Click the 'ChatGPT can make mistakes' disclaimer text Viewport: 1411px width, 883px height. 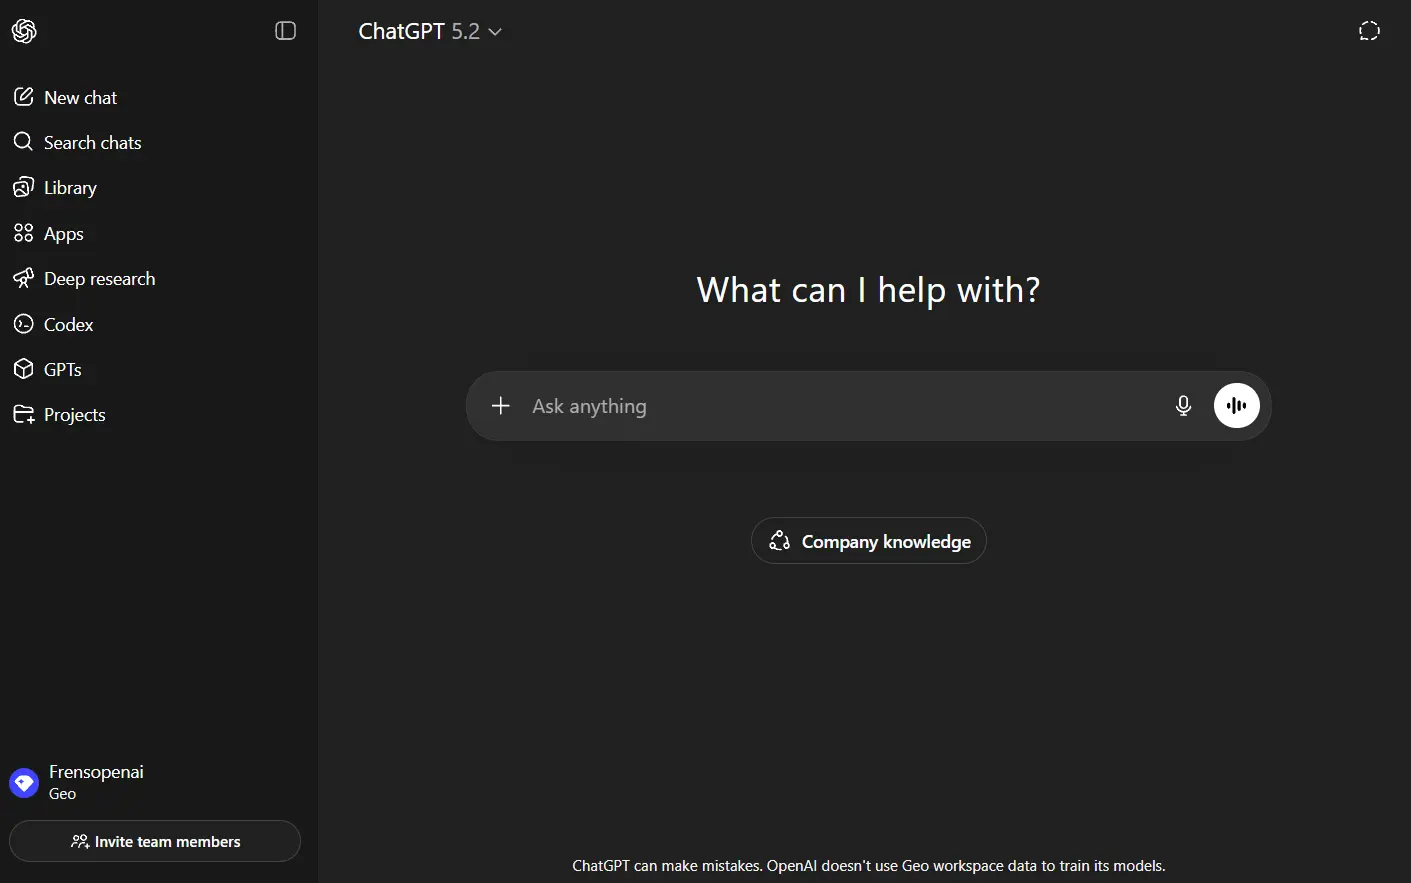tap(869, 865)
